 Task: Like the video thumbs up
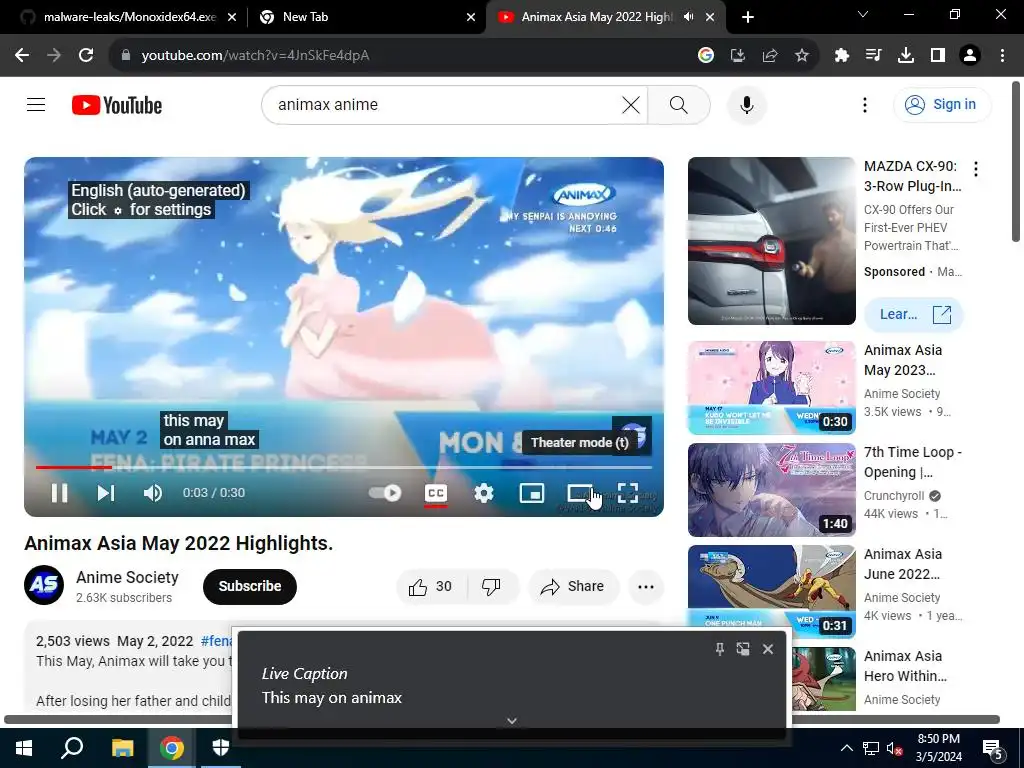(430, 587)
